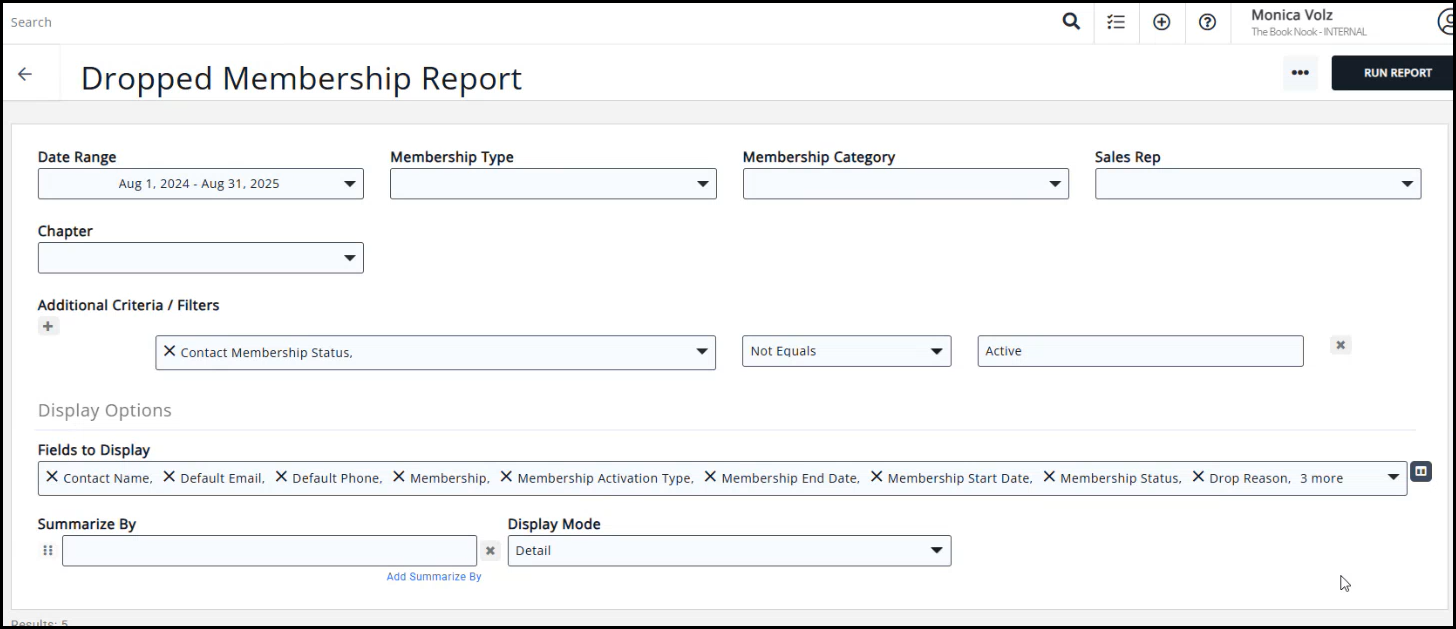Remove Contact Name from displayed fields

point(52,477)
